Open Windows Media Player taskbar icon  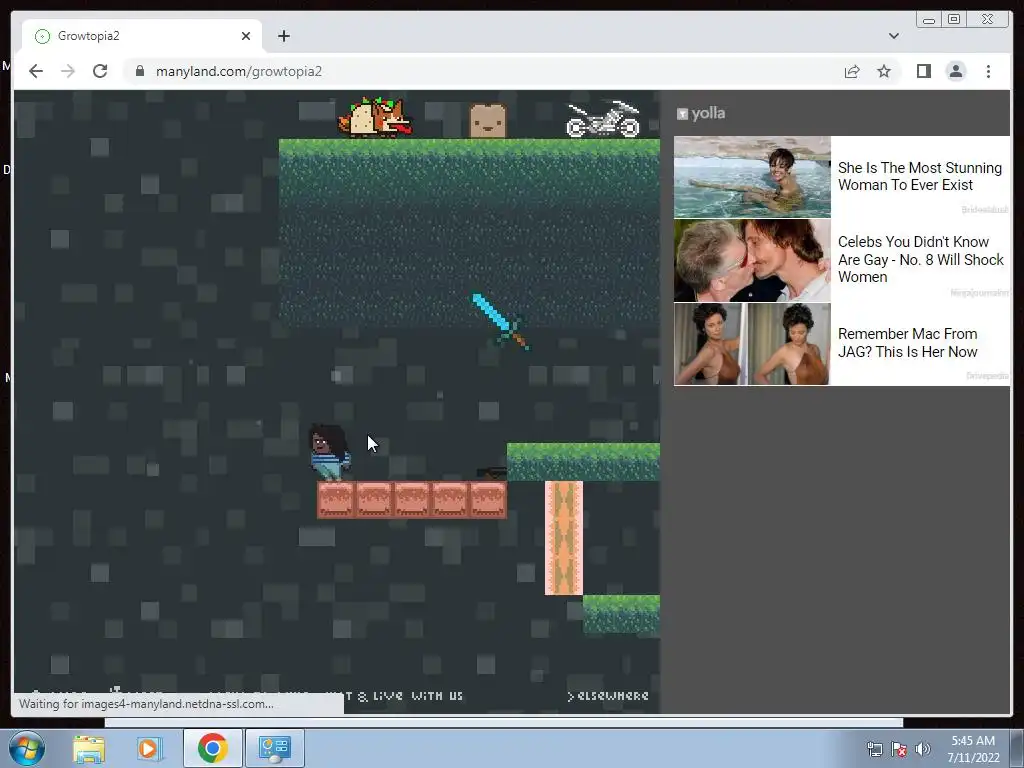point(150,748)
